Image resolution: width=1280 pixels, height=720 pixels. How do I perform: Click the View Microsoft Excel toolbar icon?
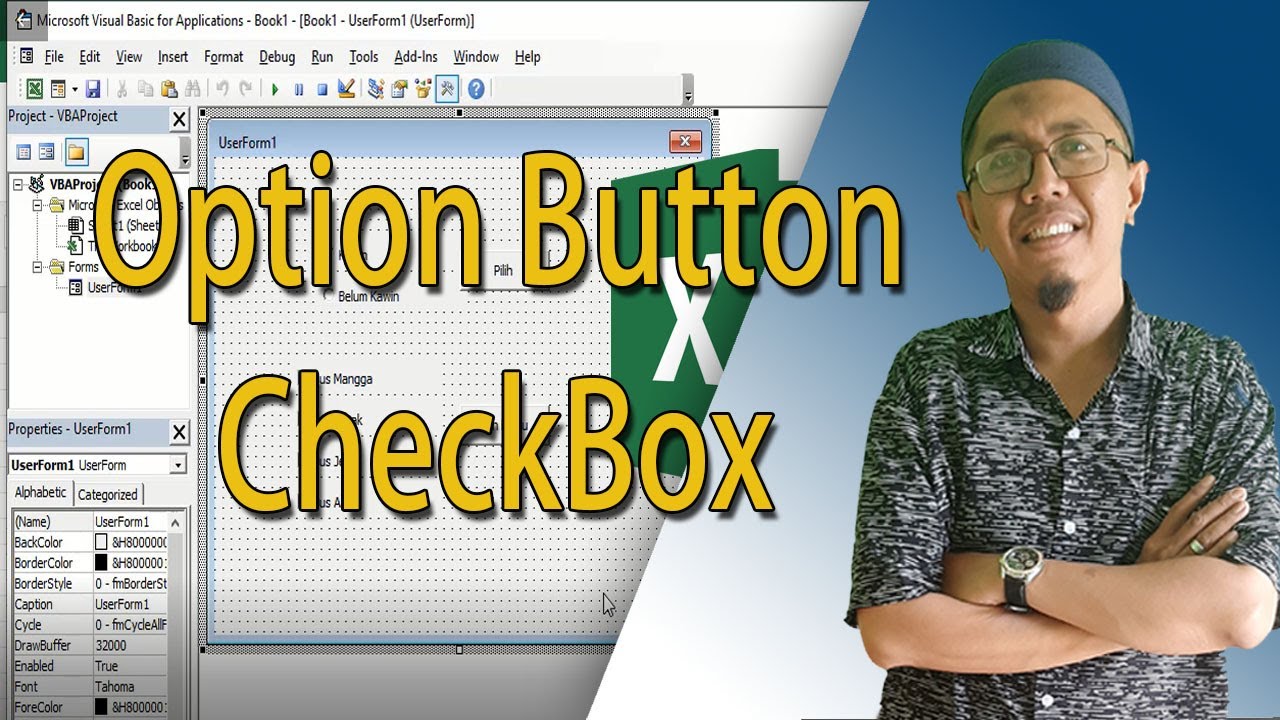(34, 89)
